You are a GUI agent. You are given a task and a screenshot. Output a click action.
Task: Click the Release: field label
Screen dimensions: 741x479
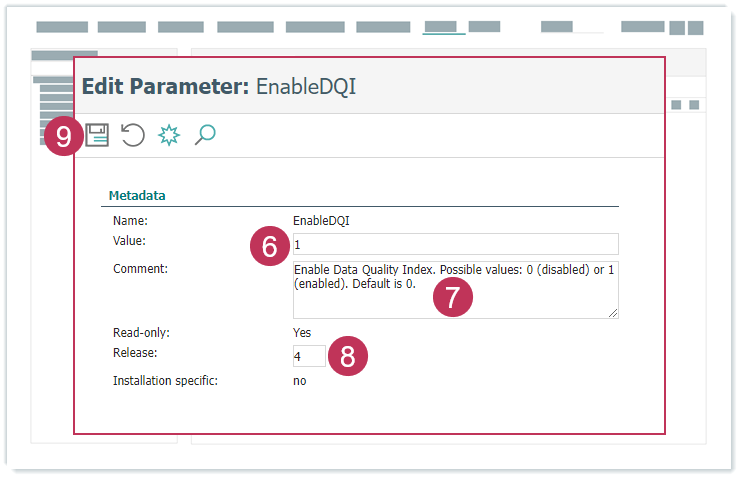click(x=135, y=353)
